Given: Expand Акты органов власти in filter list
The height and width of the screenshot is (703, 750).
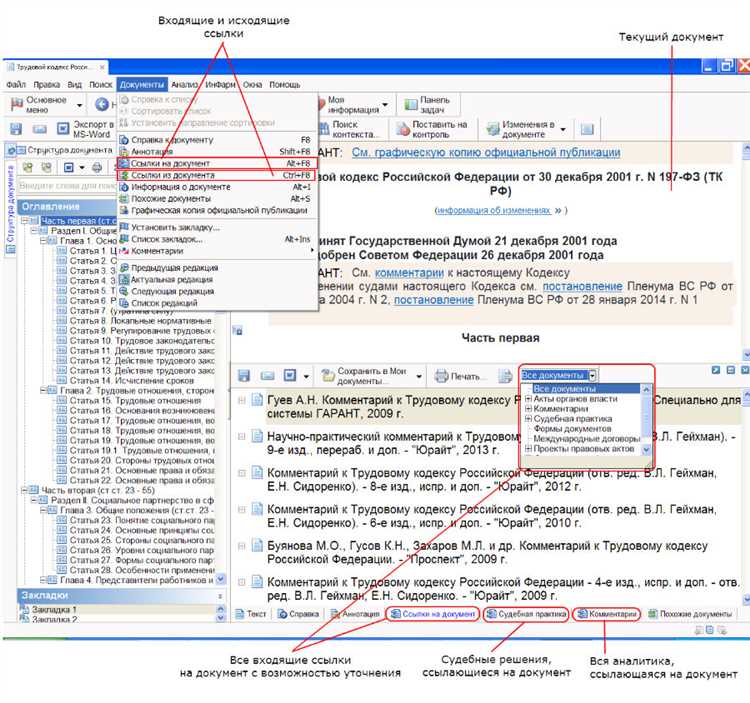Looking at the screenshot, I should pyautogui.click(x=529, y=398).
